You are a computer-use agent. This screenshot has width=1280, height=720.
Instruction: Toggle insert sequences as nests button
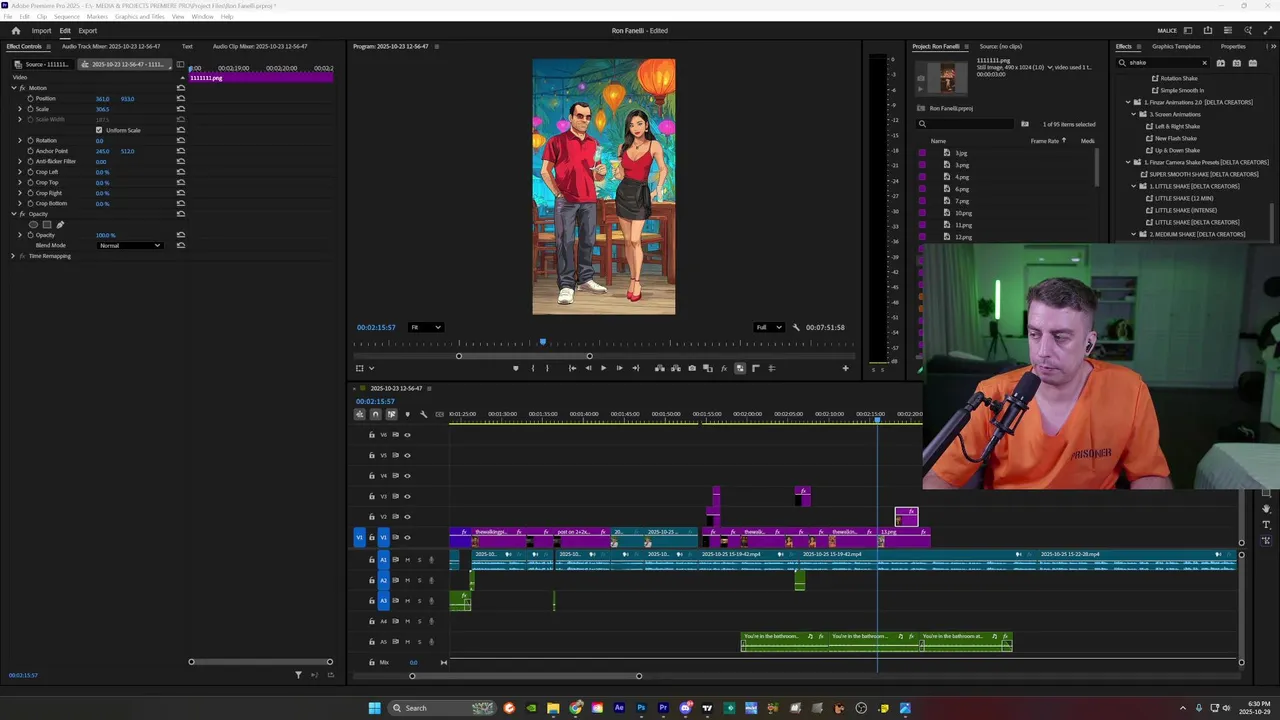[360, 414]
